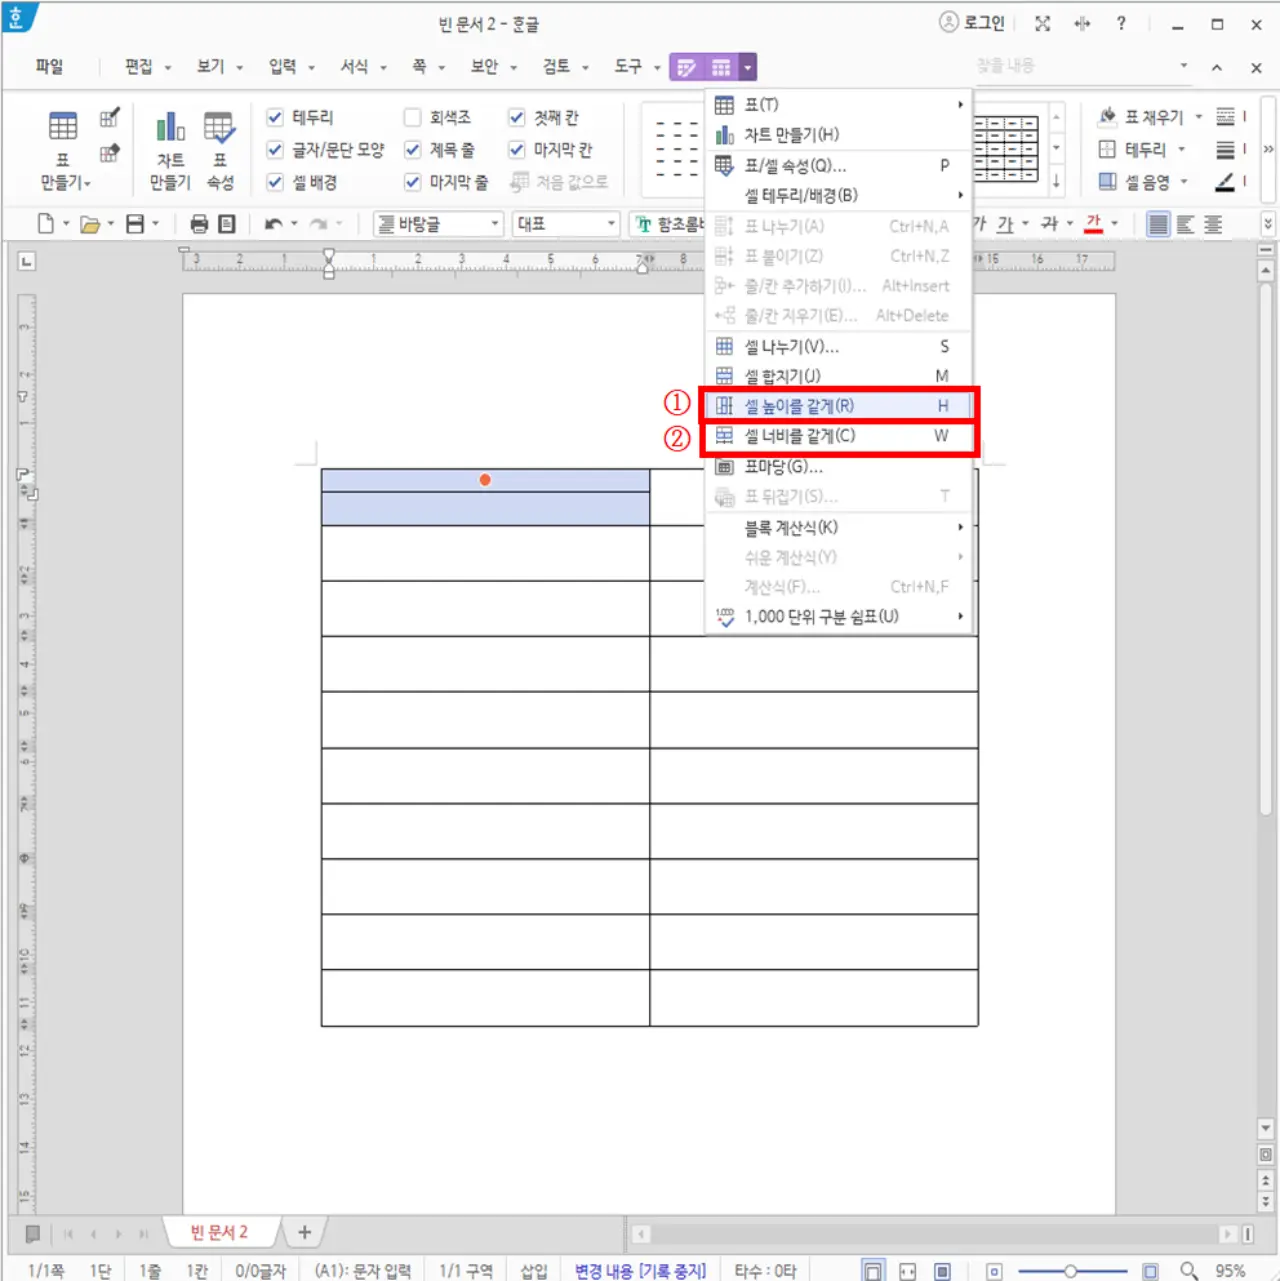The image size is (1280, 1281).
Task: Open the 블록 계산식(K) submenu
Action: 840,527
